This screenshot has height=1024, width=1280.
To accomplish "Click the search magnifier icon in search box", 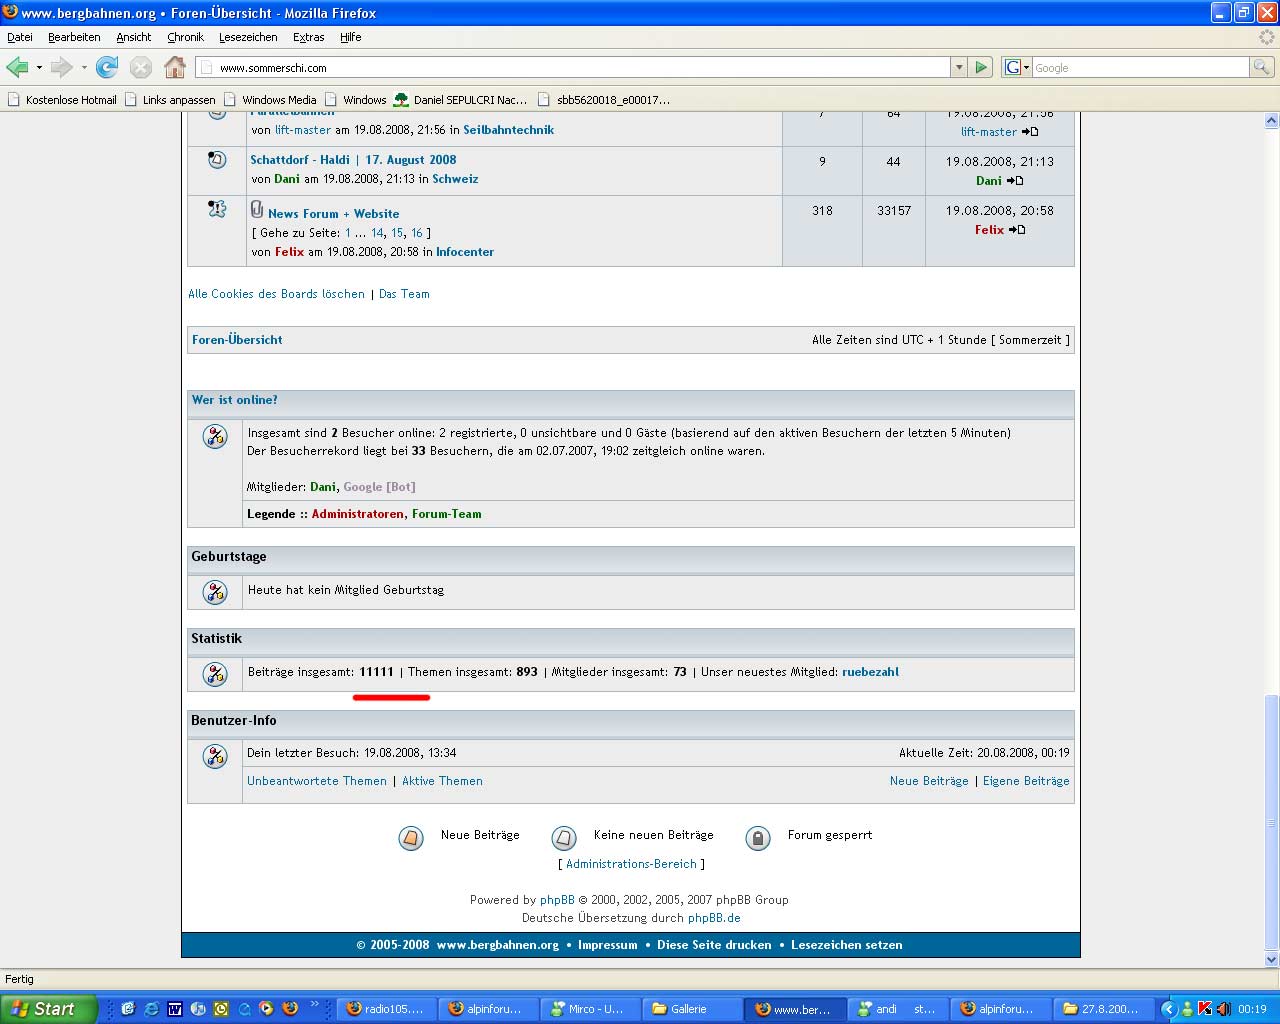I will (1262, 67).
